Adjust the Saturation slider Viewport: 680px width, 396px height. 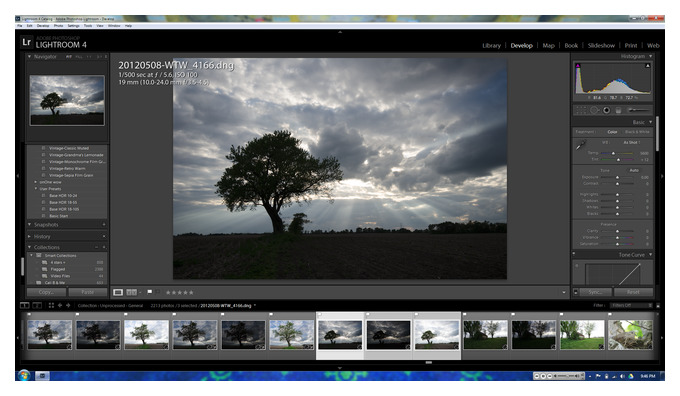click(617, 244)
